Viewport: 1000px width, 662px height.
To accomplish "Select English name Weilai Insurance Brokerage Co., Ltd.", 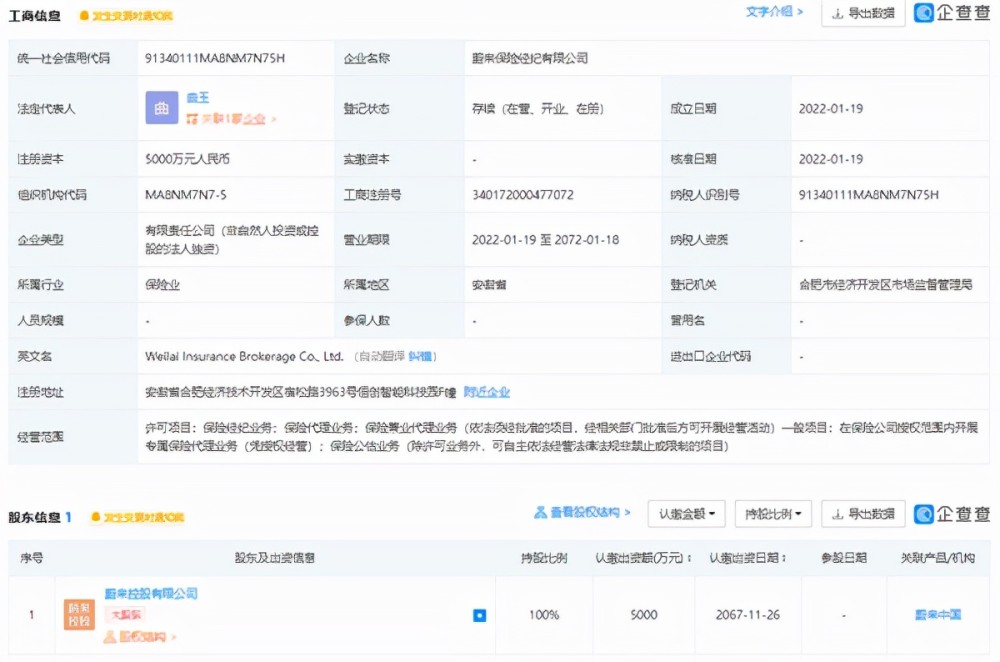I will (244, 357).
